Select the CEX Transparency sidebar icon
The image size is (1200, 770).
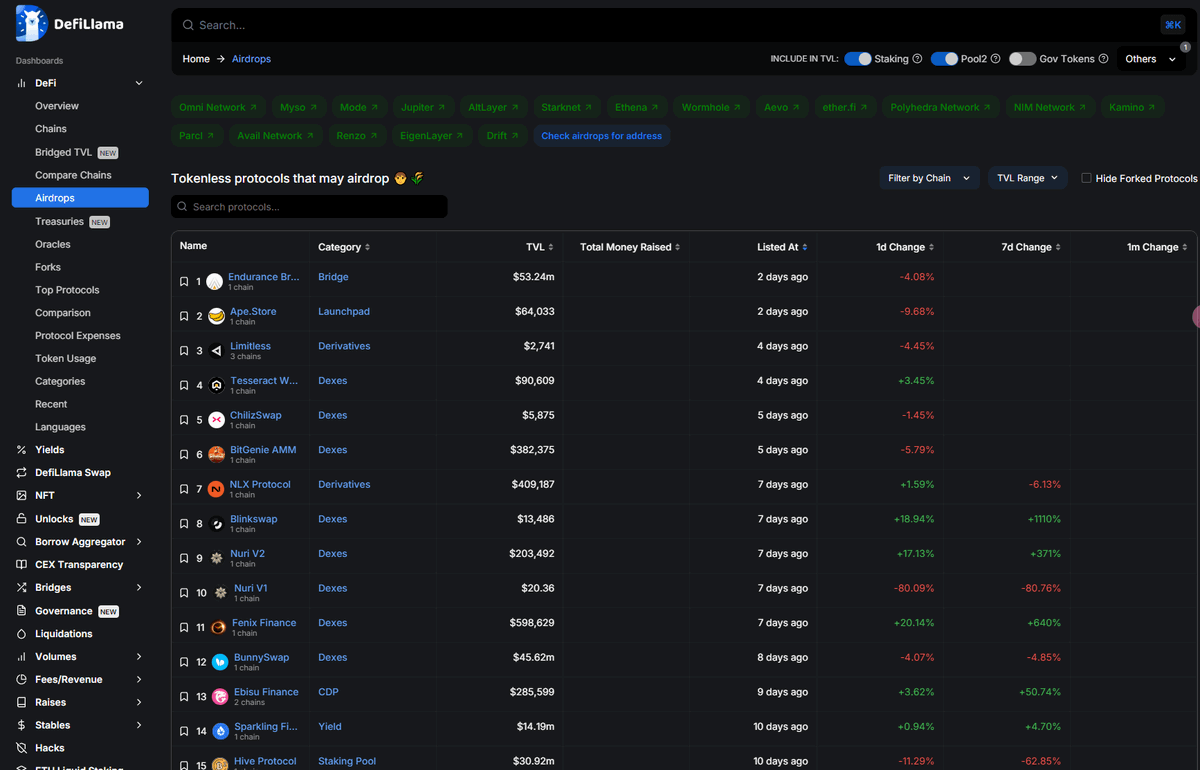point(22,564)
